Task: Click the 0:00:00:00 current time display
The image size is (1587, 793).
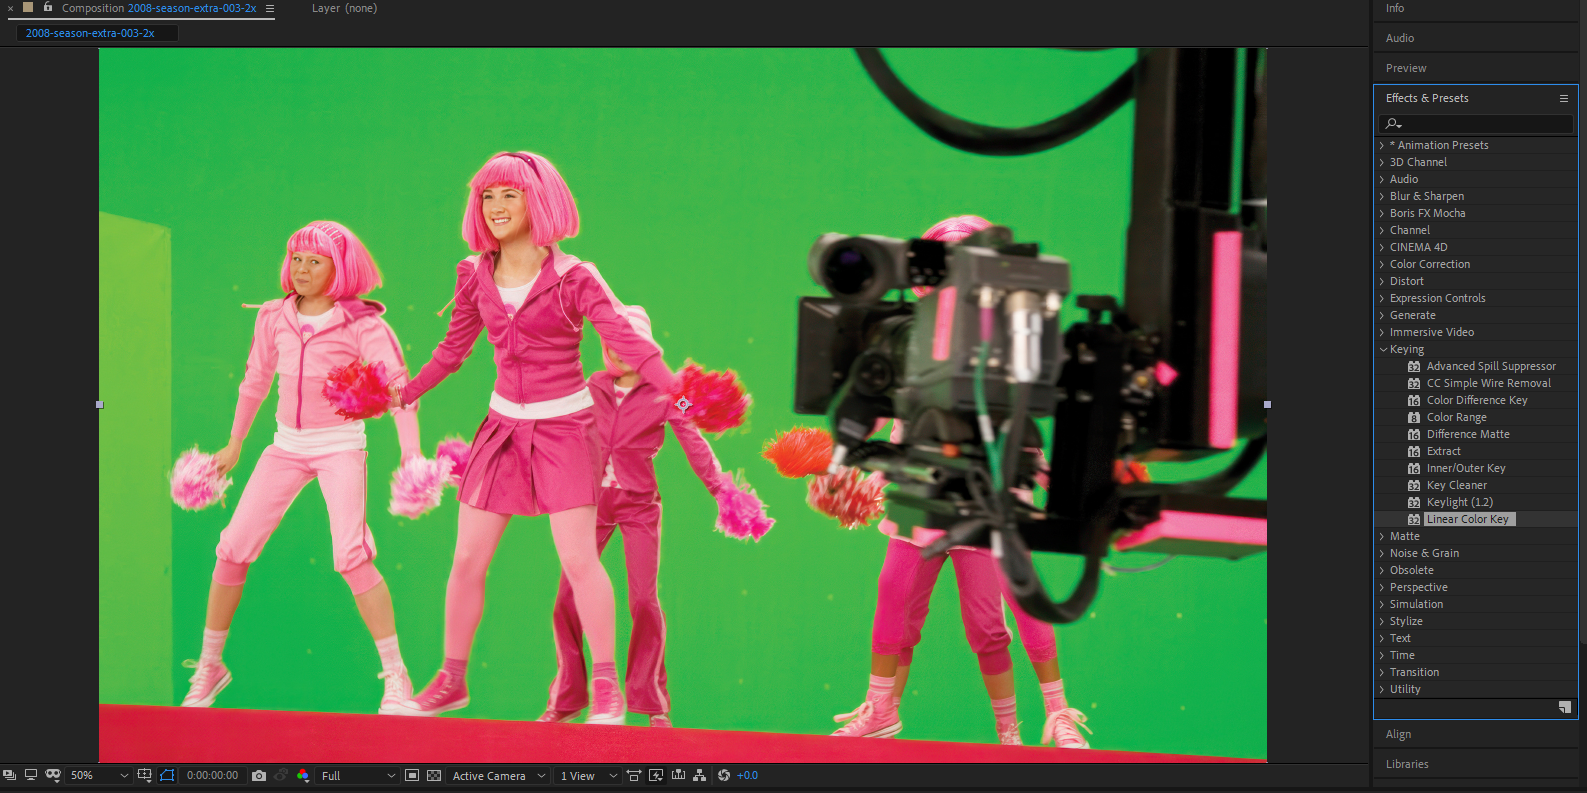Action: tap(213, 776)
